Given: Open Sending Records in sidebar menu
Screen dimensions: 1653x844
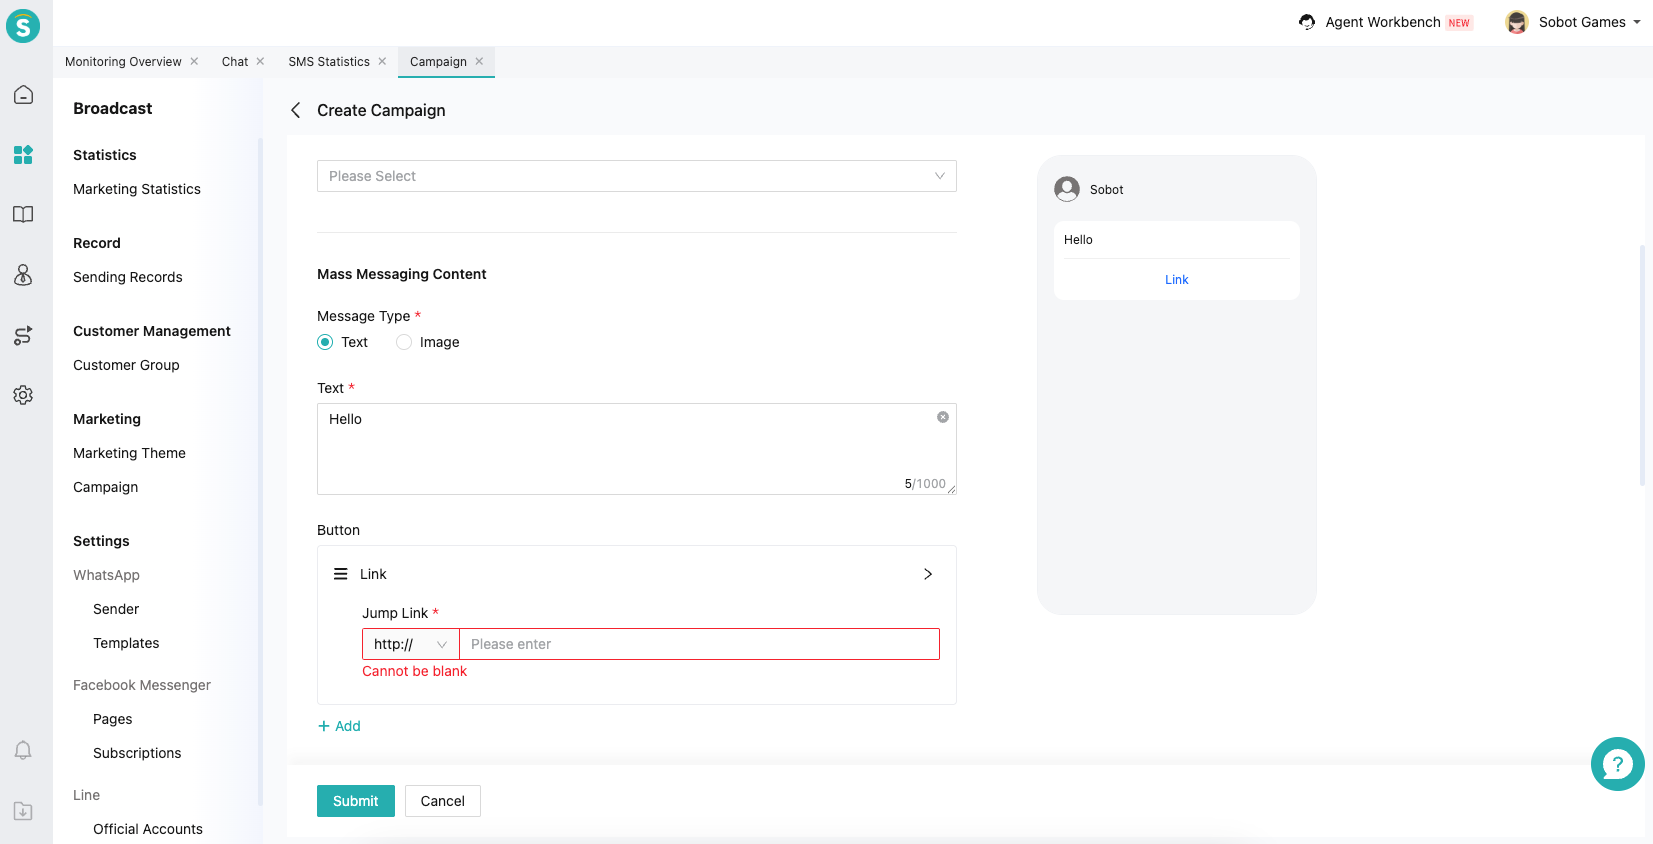Looking at the screenshot, I should tap(128, 277).
